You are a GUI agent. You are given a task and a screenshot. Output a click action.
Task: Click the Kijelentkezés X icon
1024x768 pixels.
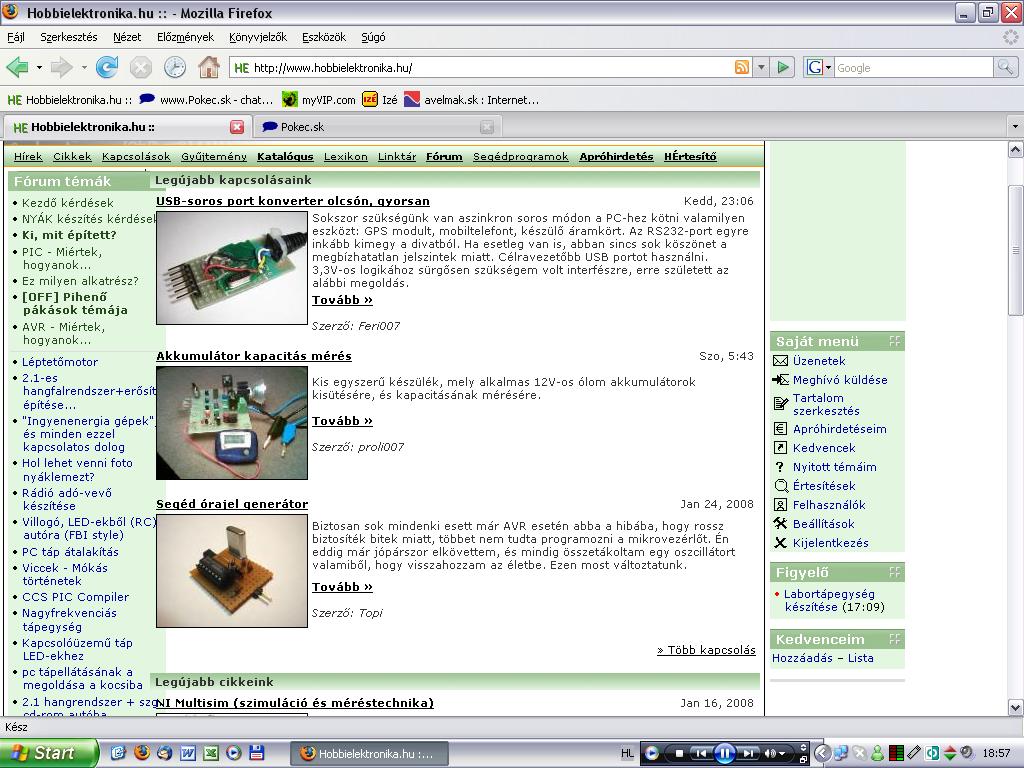coord(780,543)
